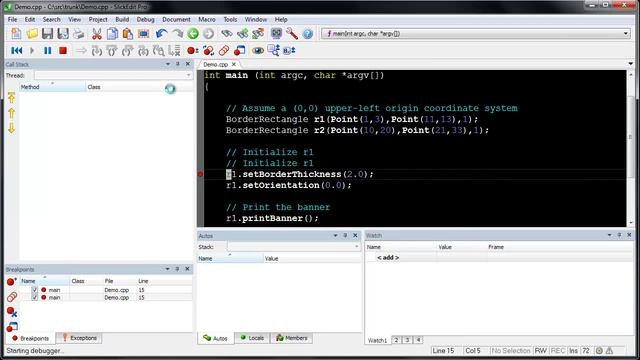Click the Step Over debug icon
The image size is (640, 360).
112,51
